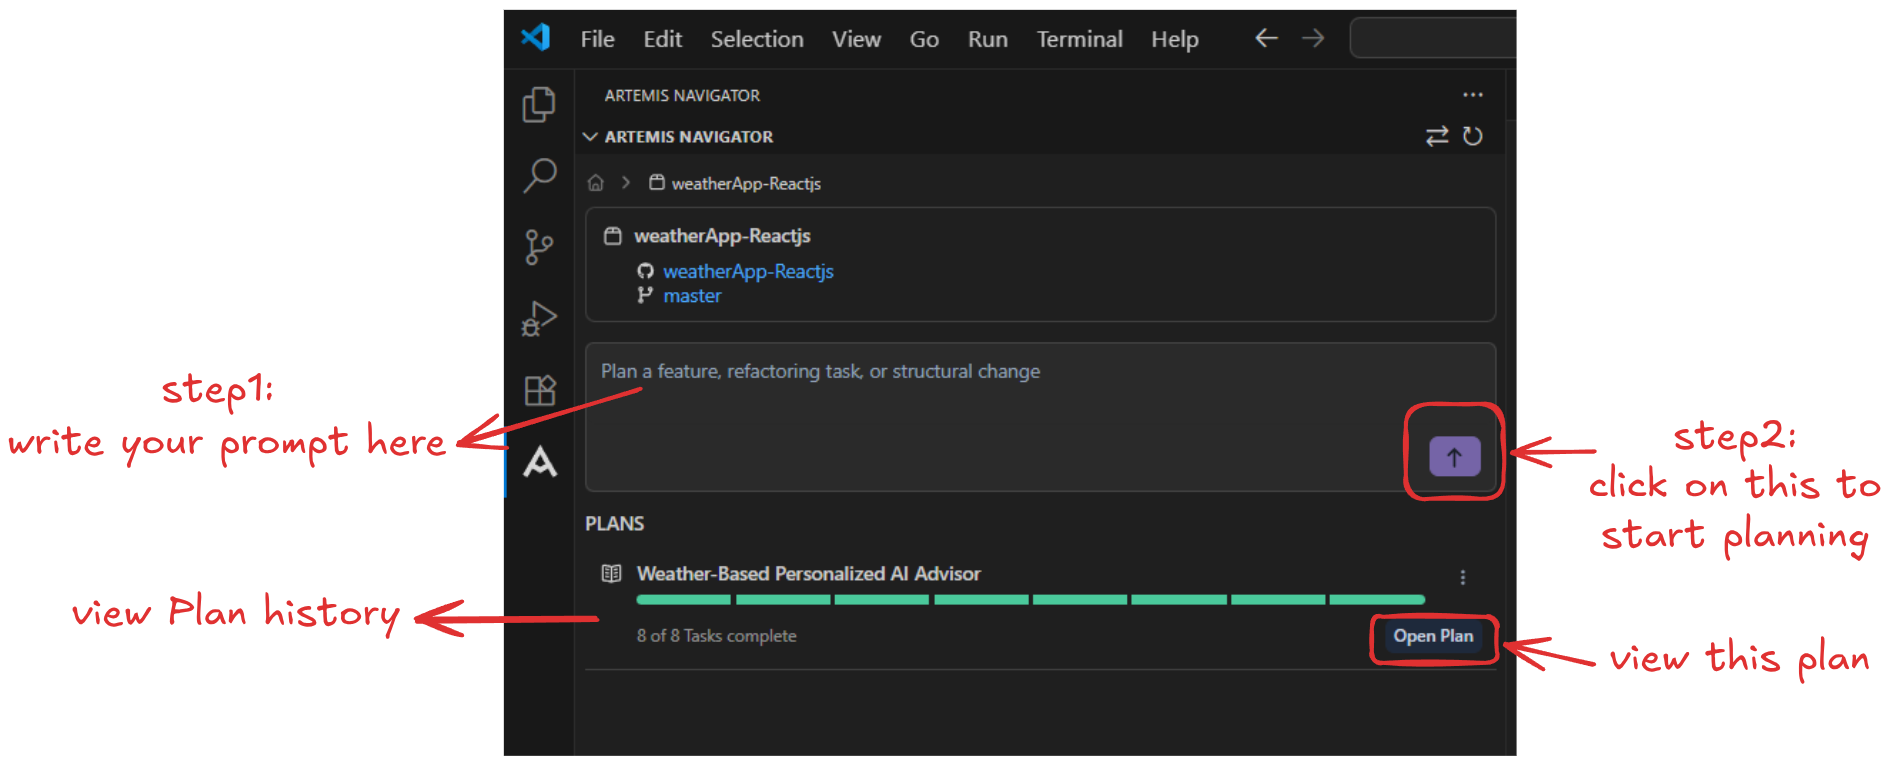This screenshot has height=761, width=1895.
Task: Open options menu for the Weather-Based plan
Action: (1462, 577)
